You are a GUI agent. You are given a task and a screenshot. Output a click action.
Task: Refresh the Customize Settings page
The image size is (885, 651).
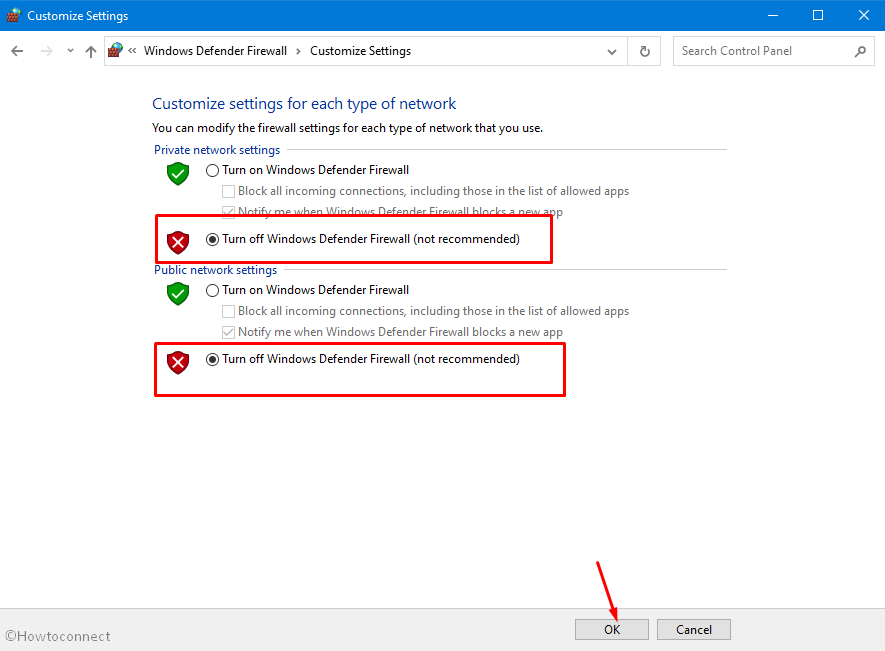click(645, 51)
